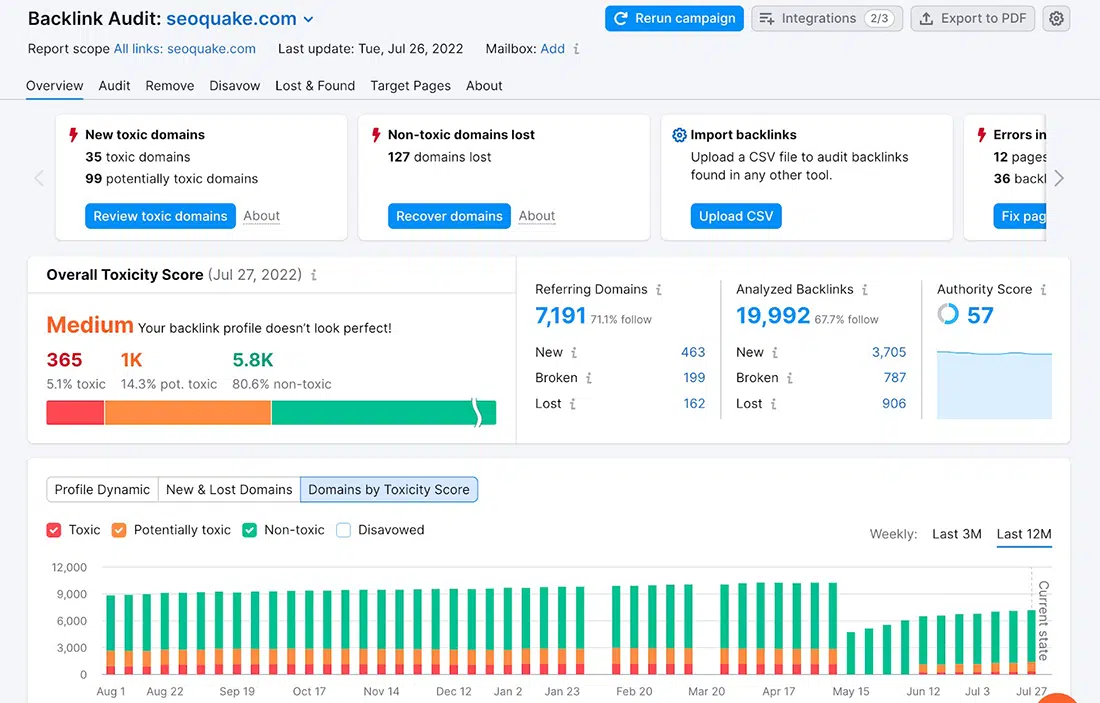Click the 365 toxic domains count
Viewport: 1100px width, 703px height.
[65, 361]
